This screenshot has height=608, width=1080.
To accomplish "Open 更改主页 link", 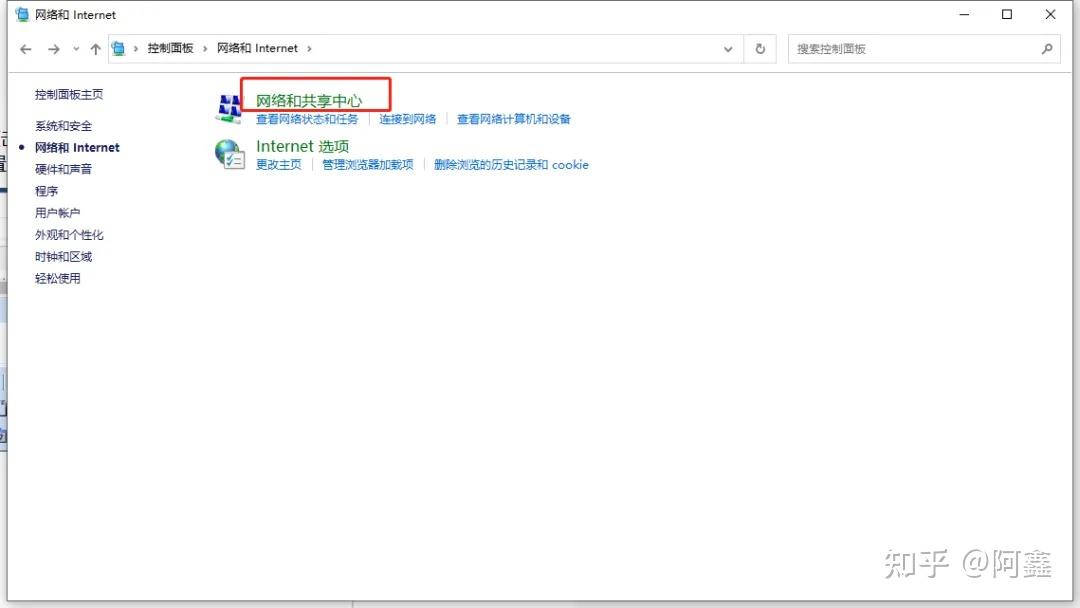I will 279,165.
